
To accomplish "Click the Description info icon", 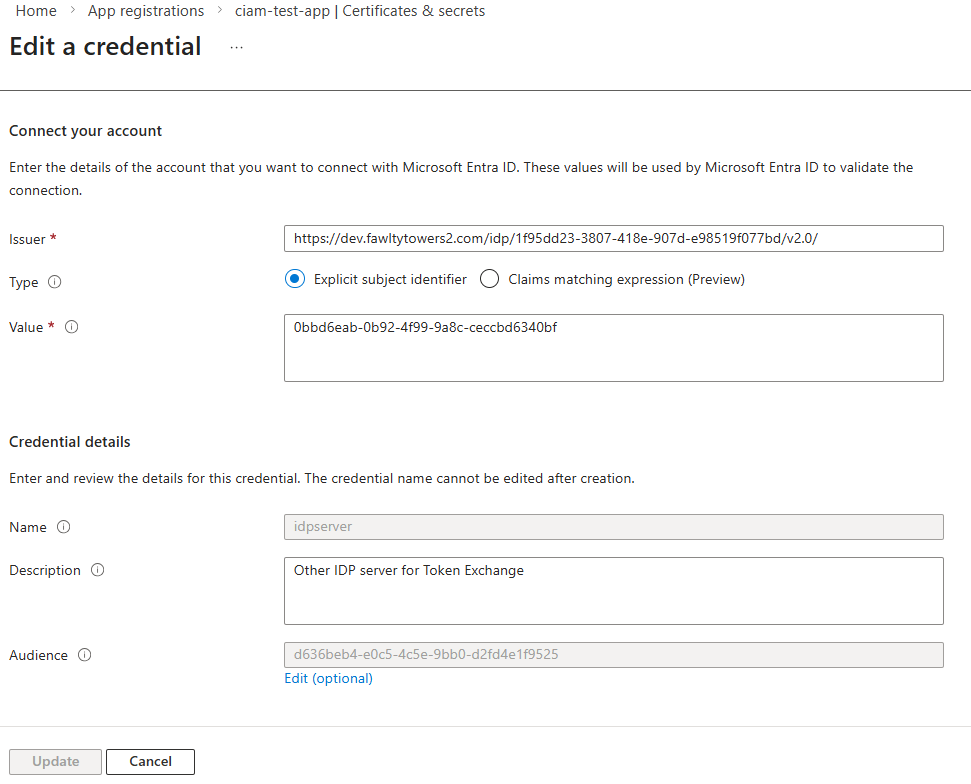I will click(x=98, y=570).
